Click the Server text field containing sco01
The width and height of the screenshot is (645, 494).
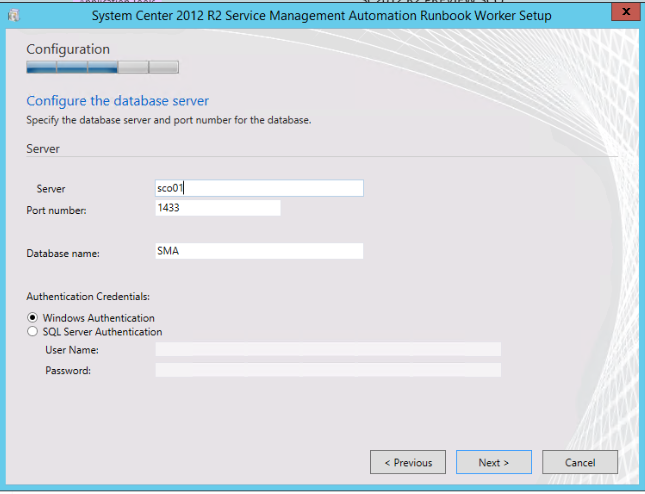(x=259, y=188)
